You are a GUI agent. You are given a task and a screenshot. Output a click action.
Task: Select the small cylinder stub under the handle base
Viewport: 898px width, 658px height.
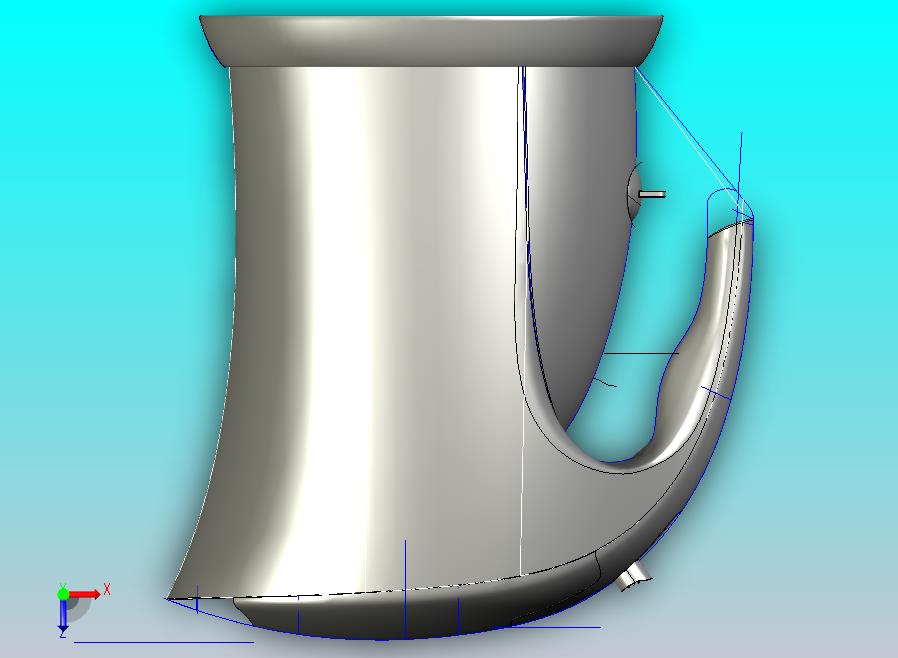[x=633, y=576]
